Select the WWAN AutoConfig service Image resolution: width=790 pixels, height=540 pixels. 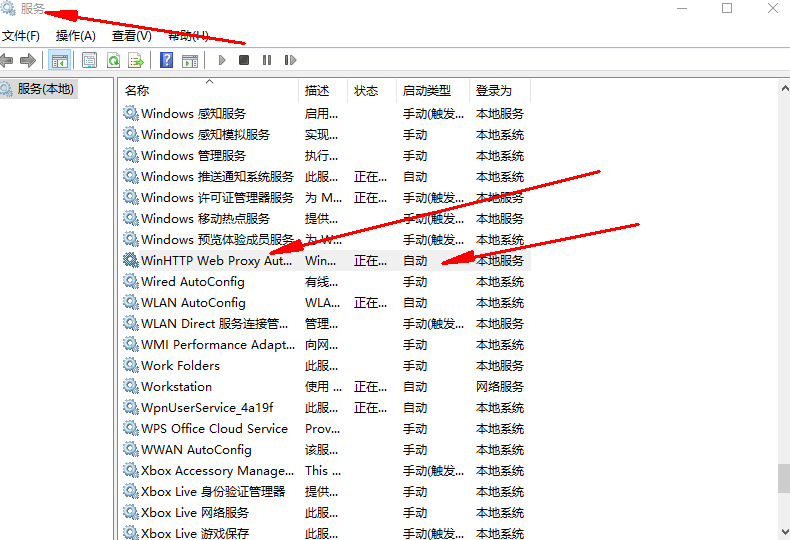326,449
